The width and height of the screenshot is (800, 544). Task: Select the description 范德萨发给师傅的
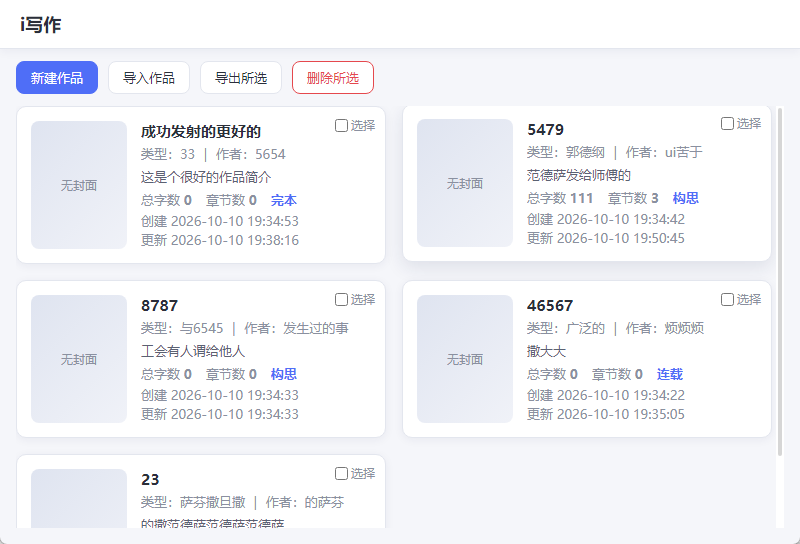click(x=579, y=175)
